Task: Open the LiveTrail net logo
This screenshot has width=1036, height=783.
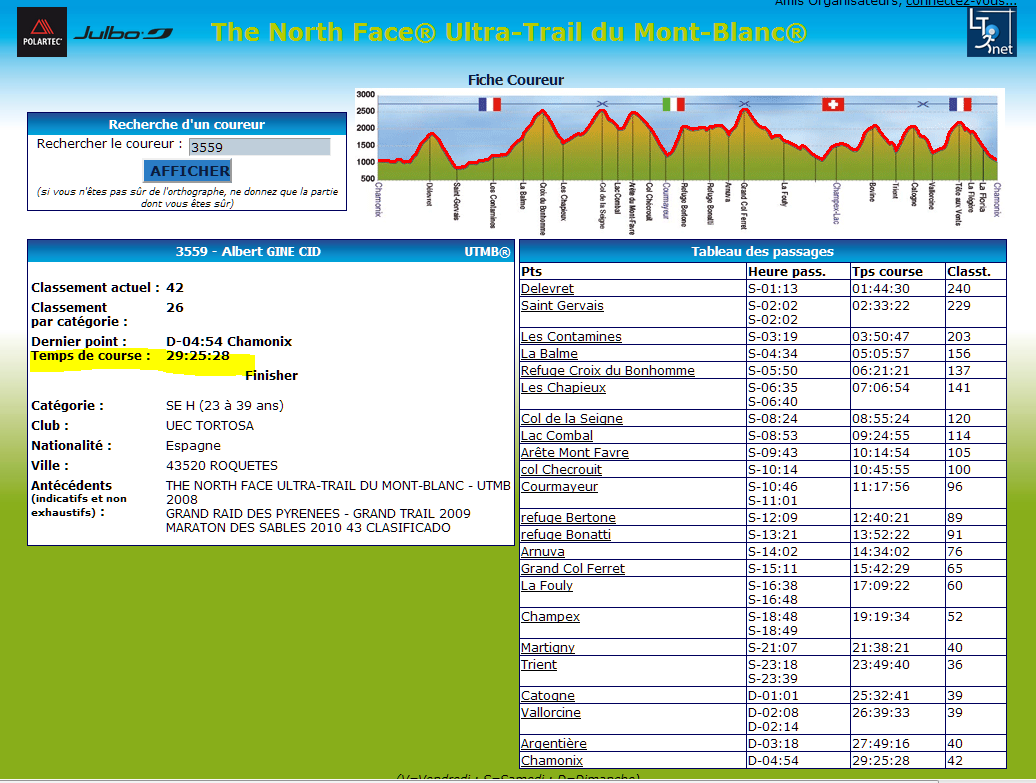Action: pyautogui.click(x=991, y=32)
